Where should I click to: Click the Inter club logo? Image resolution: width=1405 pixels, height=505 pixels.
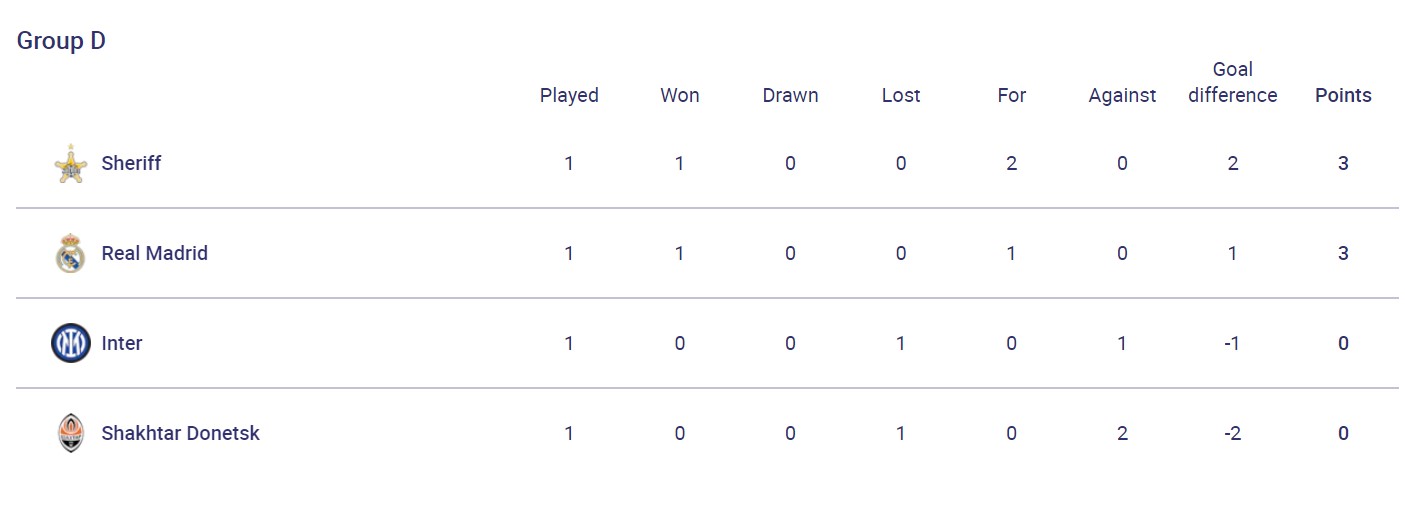pyautogui.click(x=70, y=344)
